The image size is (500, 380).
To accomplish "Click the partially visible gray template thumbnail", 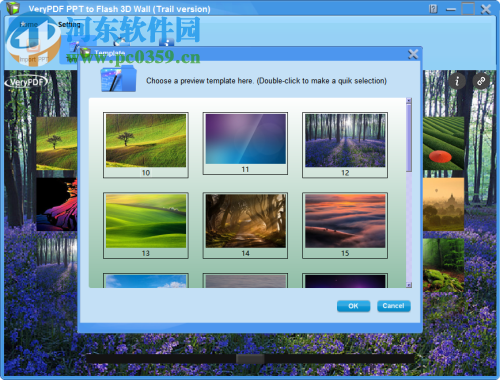I will 245,281.
